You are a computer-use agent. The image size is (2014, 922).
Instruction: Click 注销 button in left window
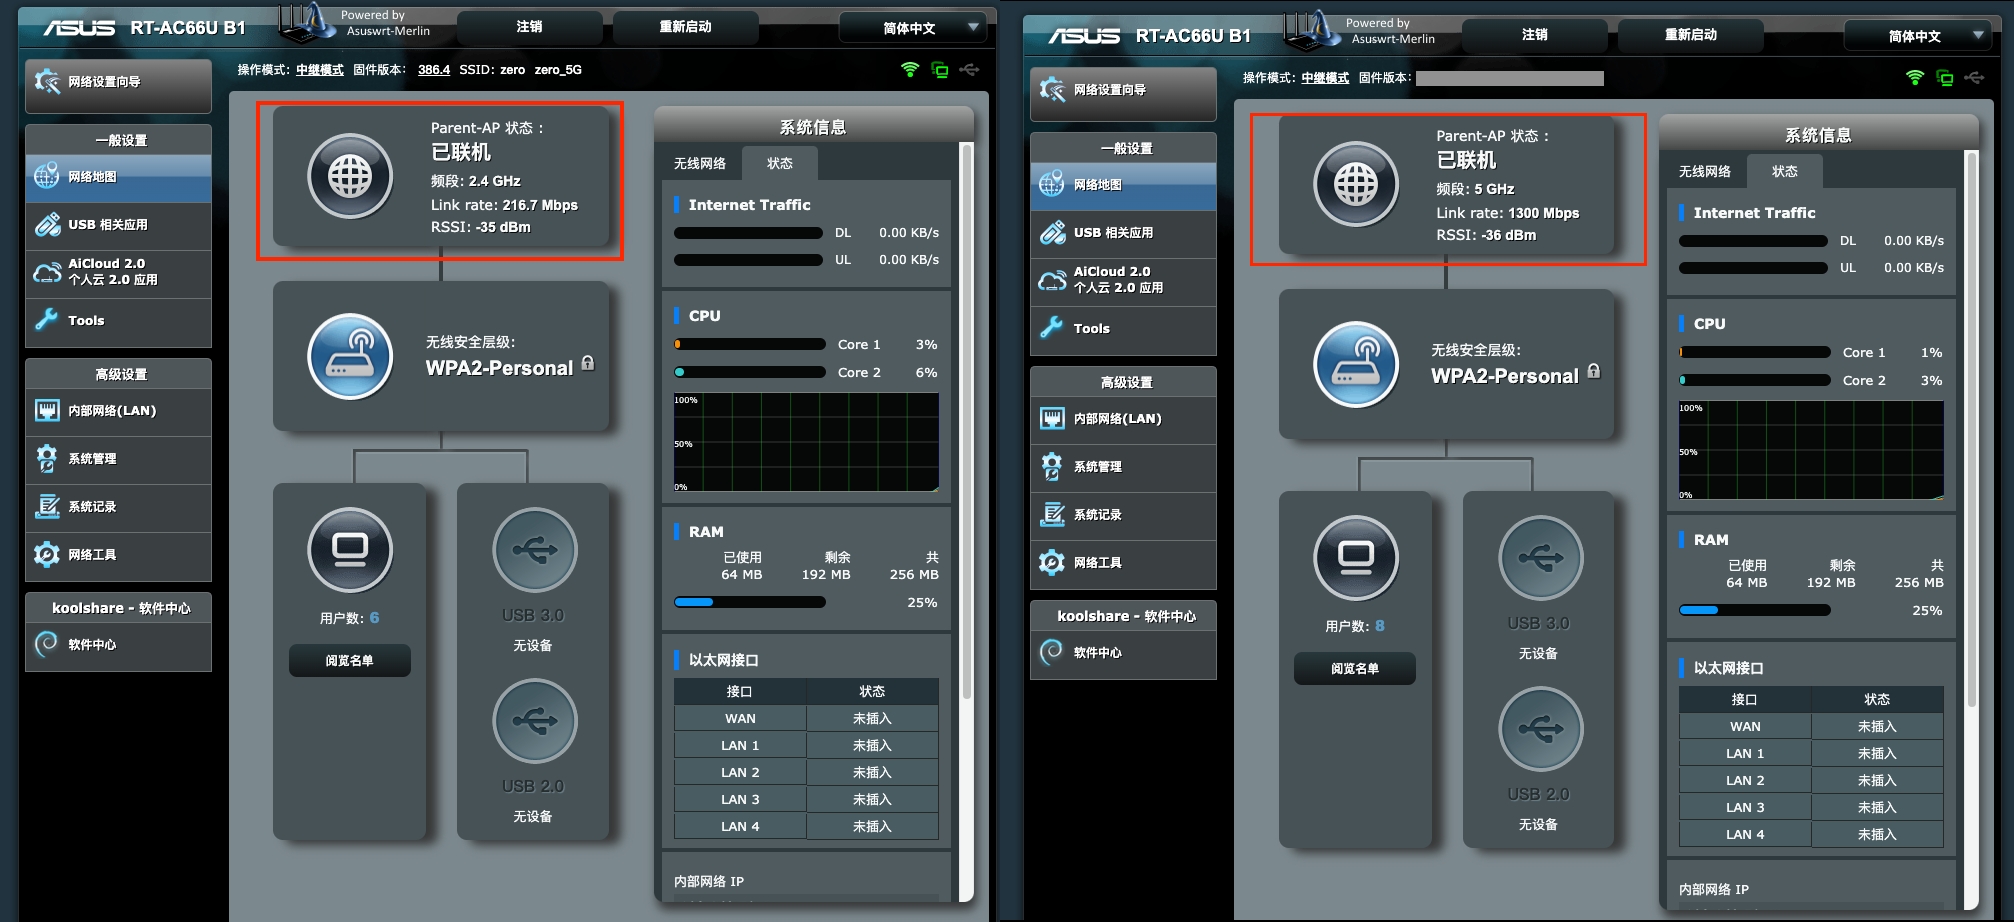(x=530, y=27)
